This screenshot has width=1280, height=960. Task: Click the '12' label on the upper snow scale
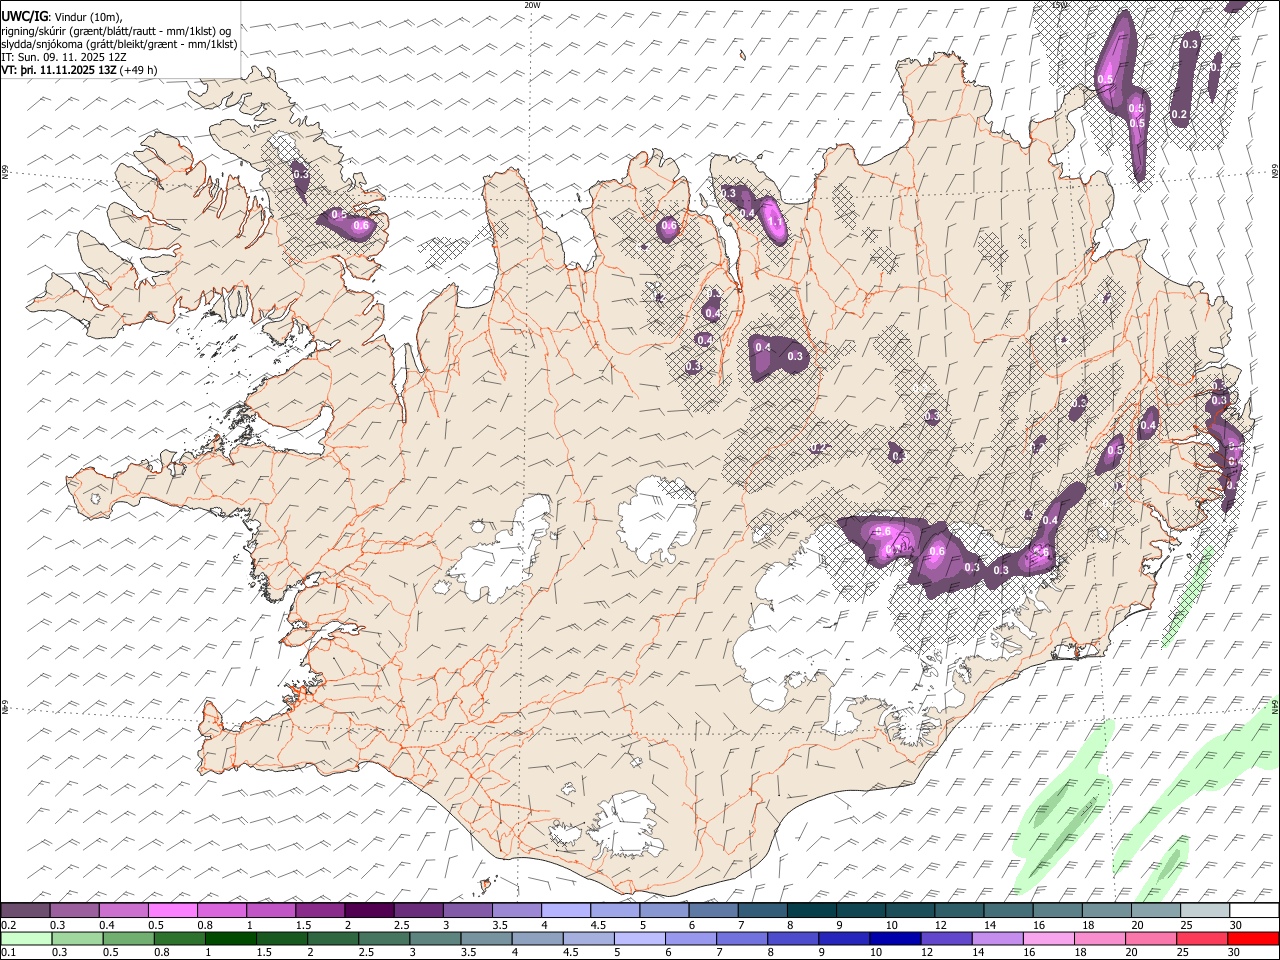940,925
